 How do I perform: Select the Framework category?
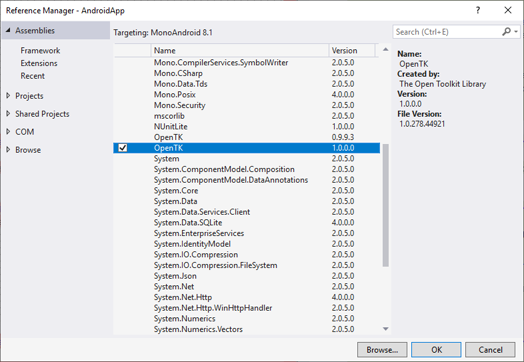coord(40,50)
